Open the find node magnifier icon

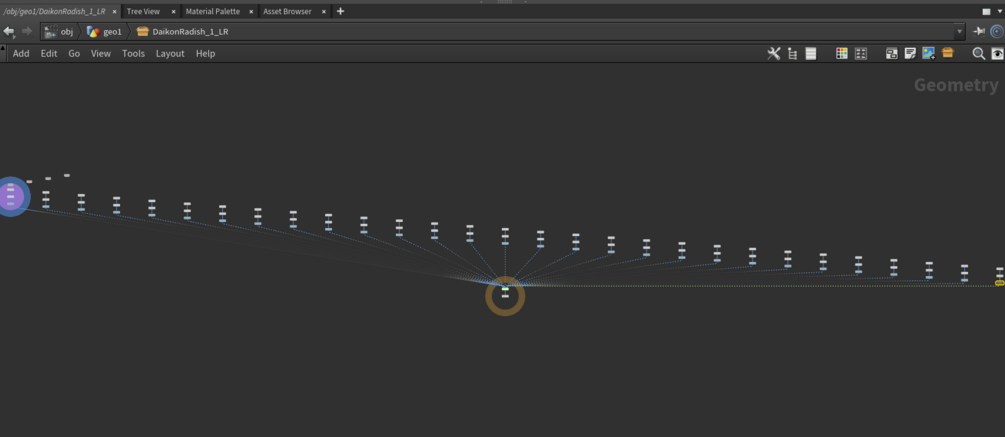tap(979, 54)
